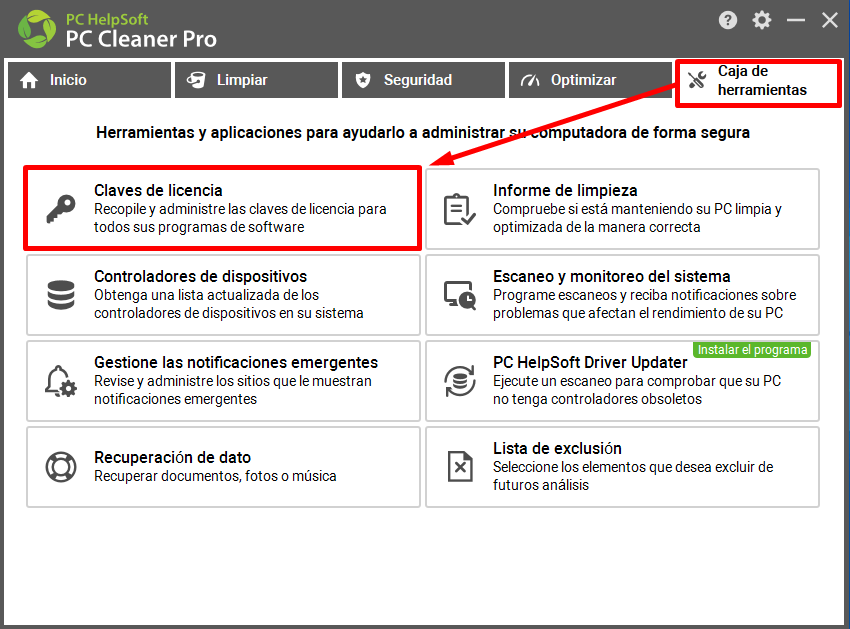Screen dimensions: 850x629
Task: Open the PC HelpSoft Driver Updater tile
Action: point(622,381)
